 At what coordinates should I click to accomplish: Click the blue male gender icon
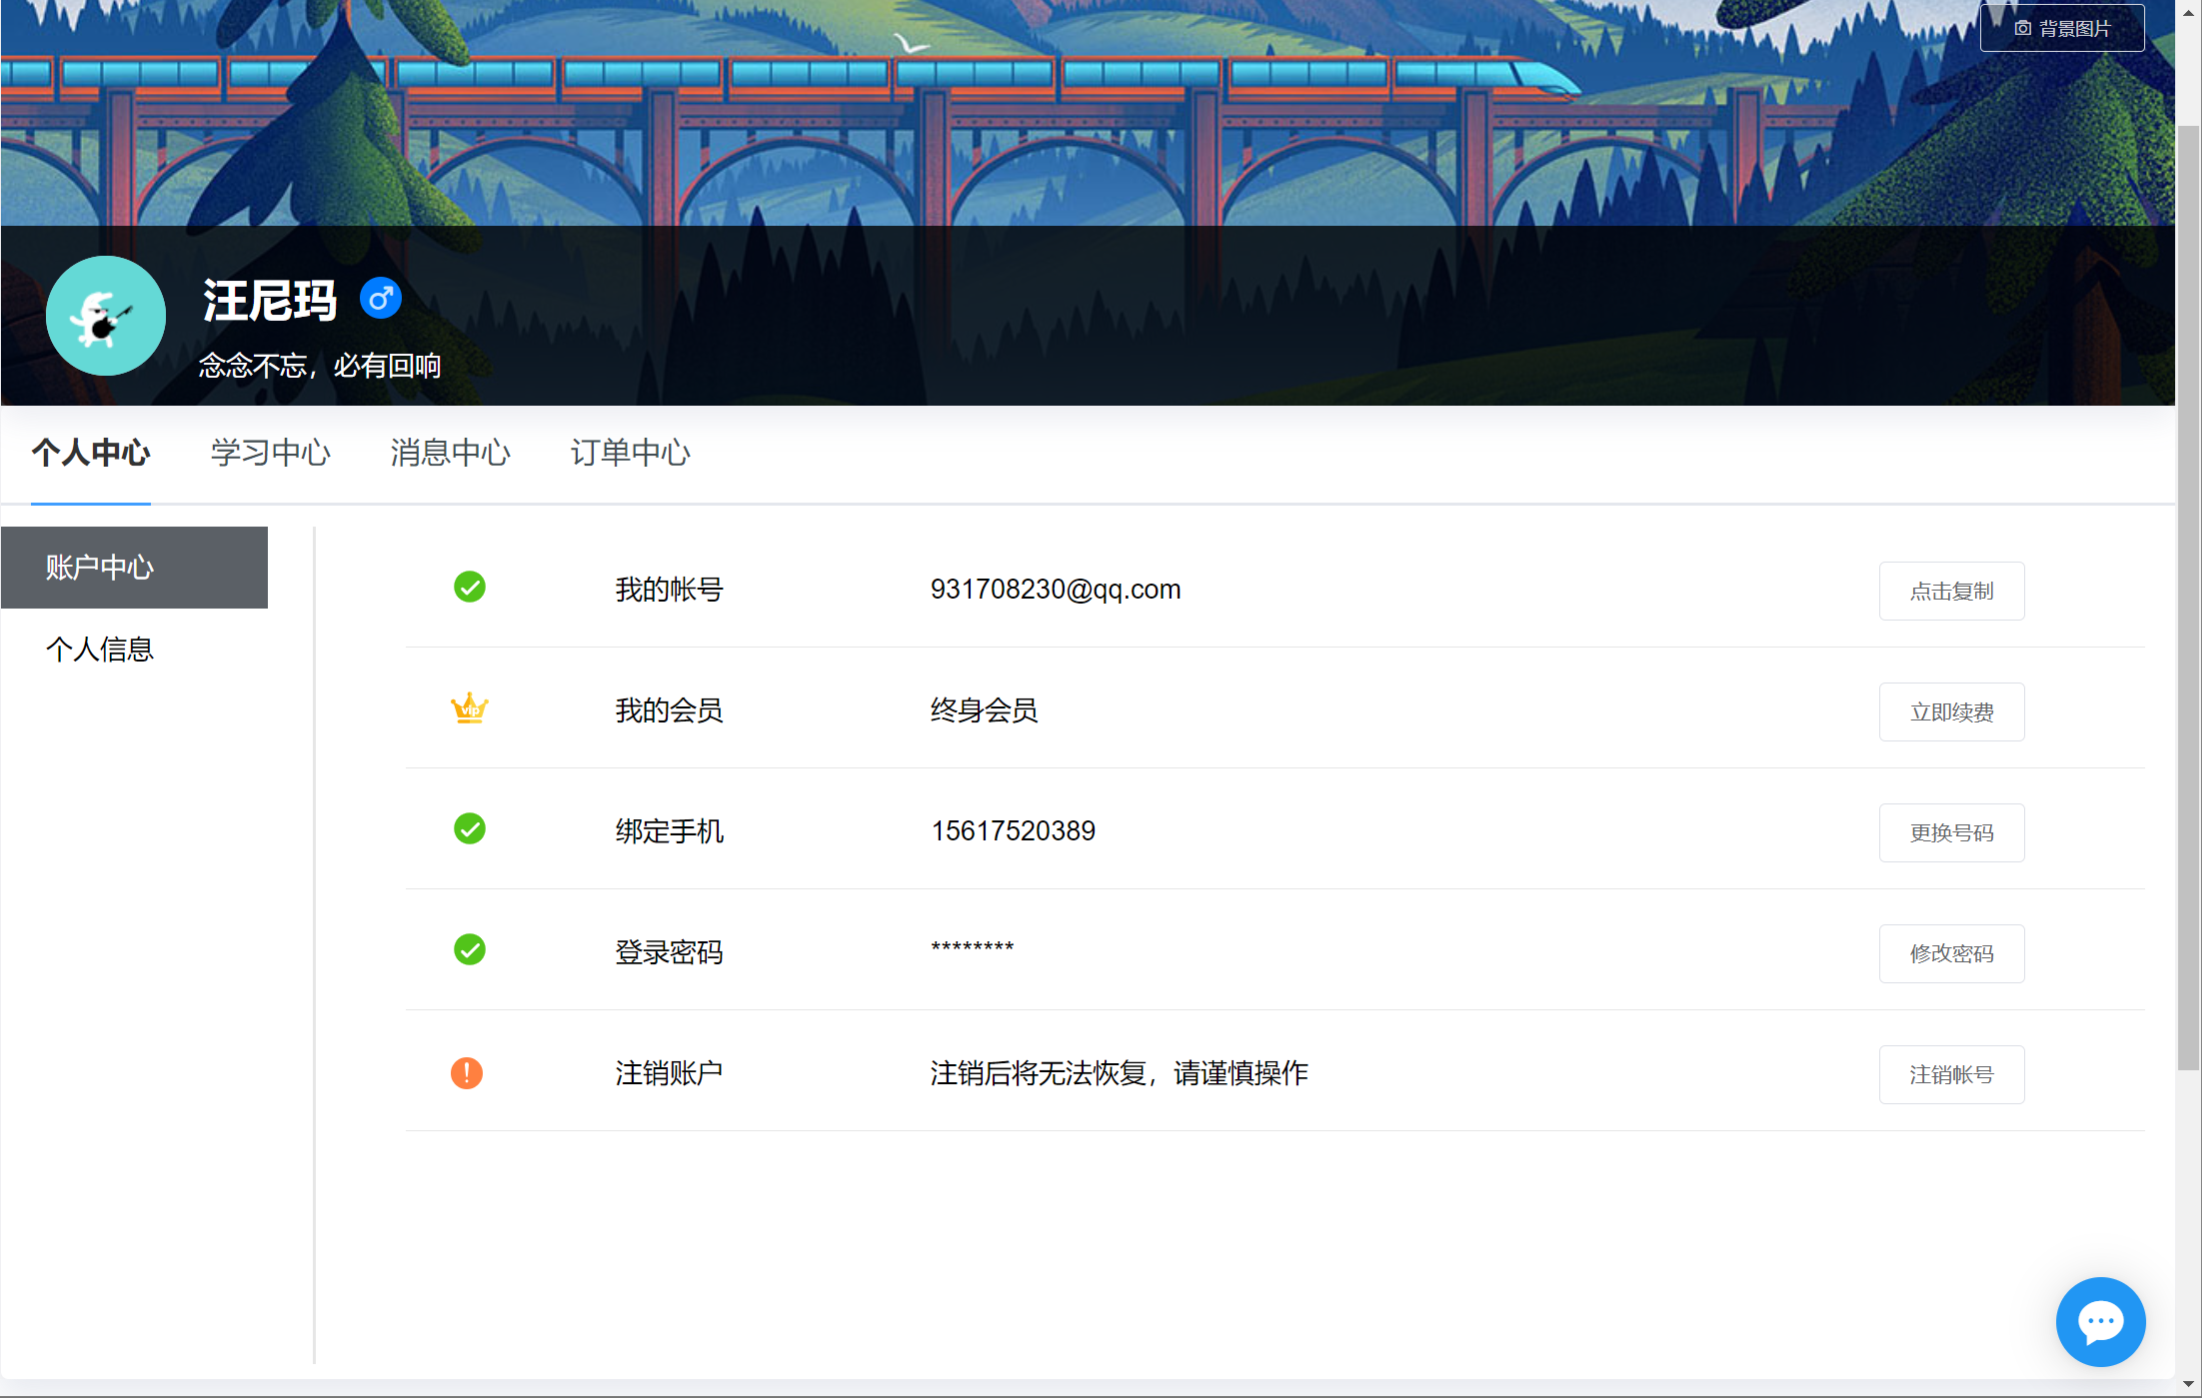(380, 298)
